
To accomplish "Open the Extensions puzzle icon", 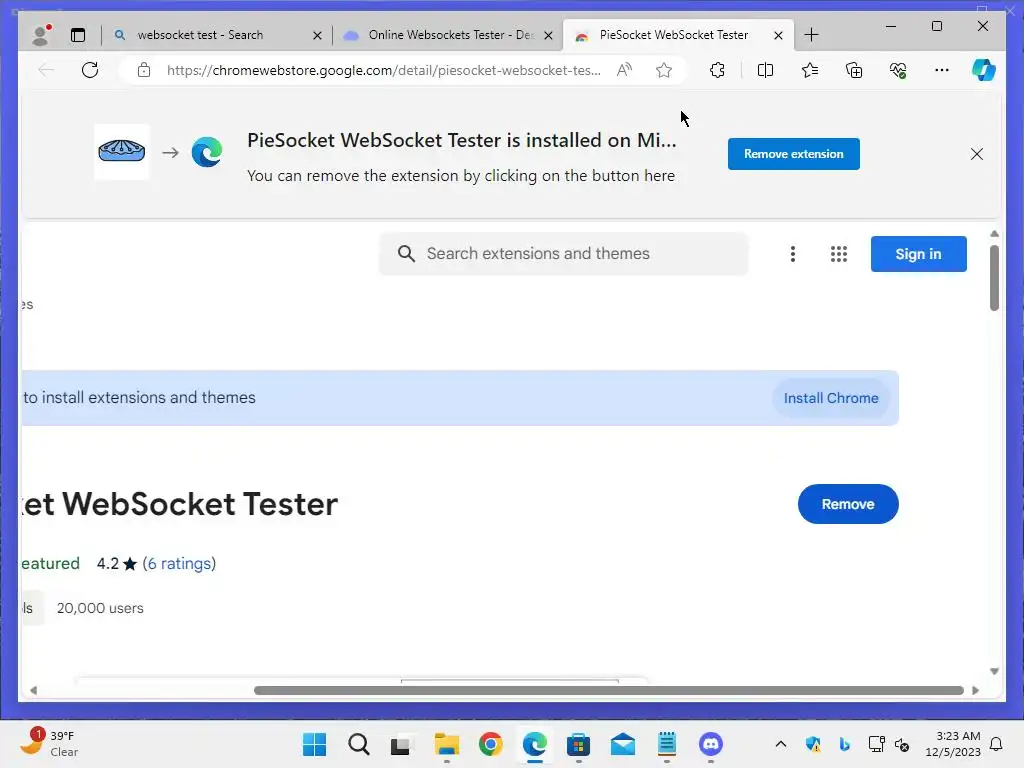I will tap(717, 70).
